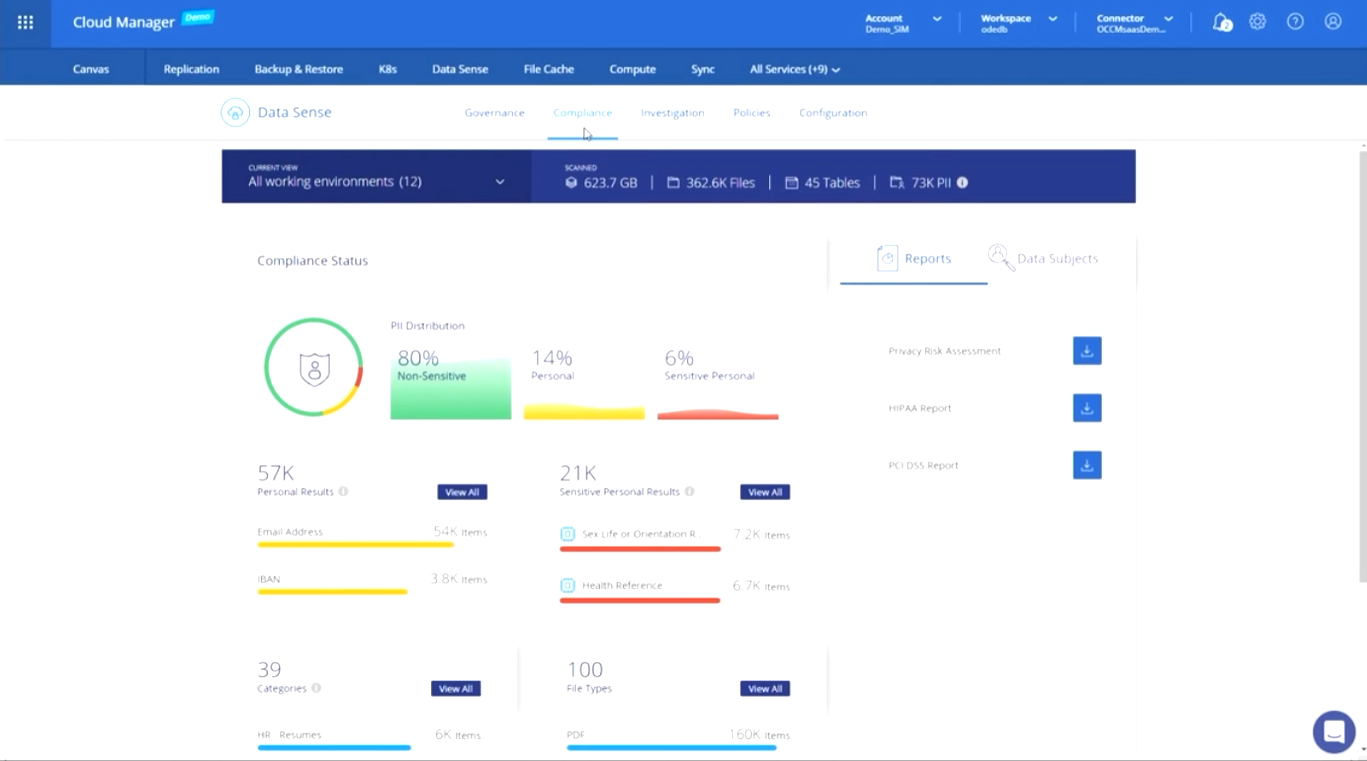Click the IBAN yellow bar
The height and width of the screenshot is (761, 1367).
coord(332,592)
